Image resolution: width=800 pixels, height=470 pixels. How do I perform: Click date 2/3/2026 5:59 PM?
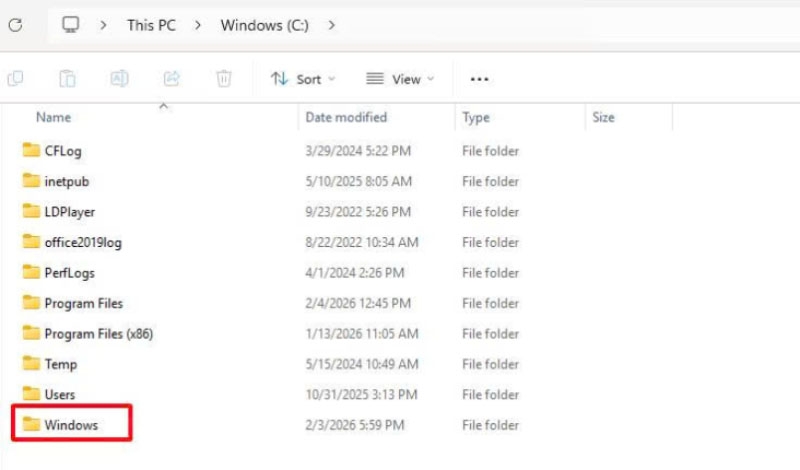355,425
